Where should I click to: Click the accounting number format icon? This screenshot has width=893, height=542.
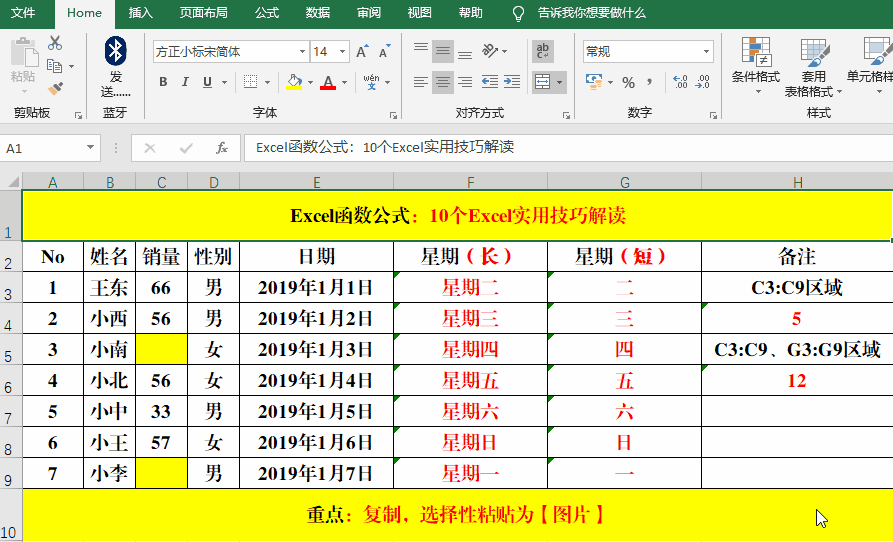click(x=594, y=82)
